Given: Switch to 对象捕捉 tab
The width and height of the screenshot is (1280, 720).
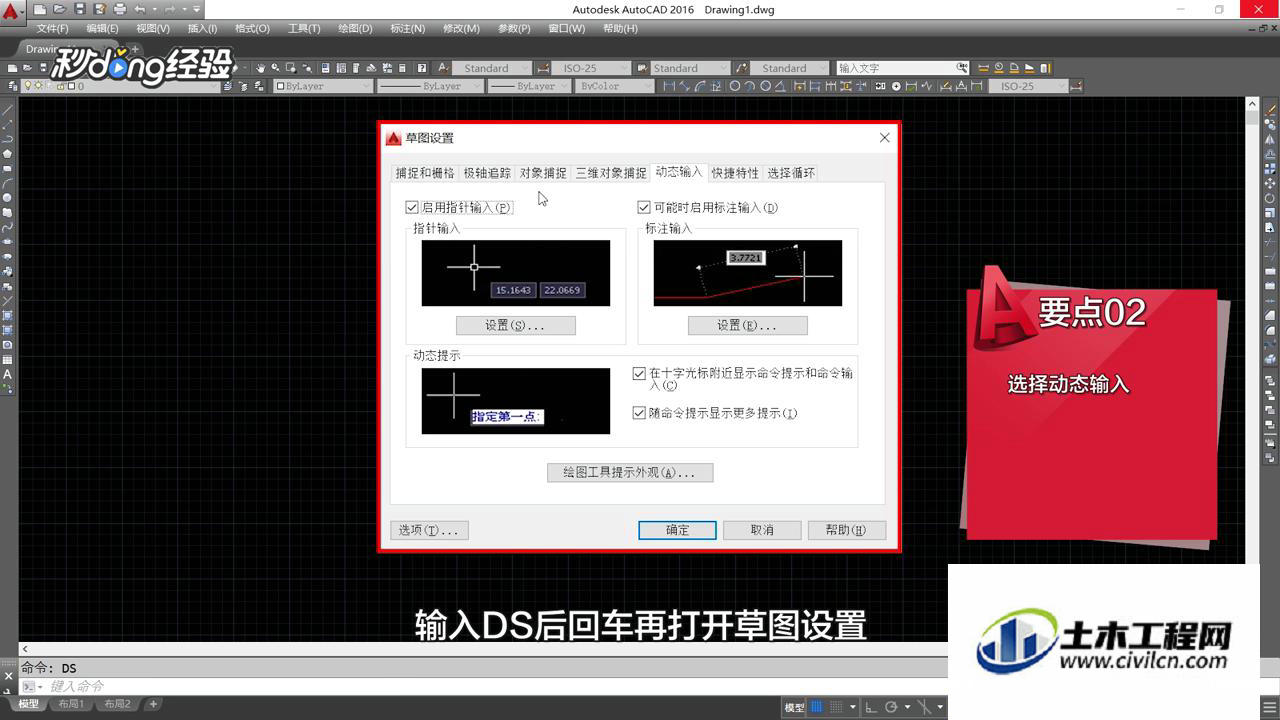Looking at the screenshot, I should (x=543, y=173).
